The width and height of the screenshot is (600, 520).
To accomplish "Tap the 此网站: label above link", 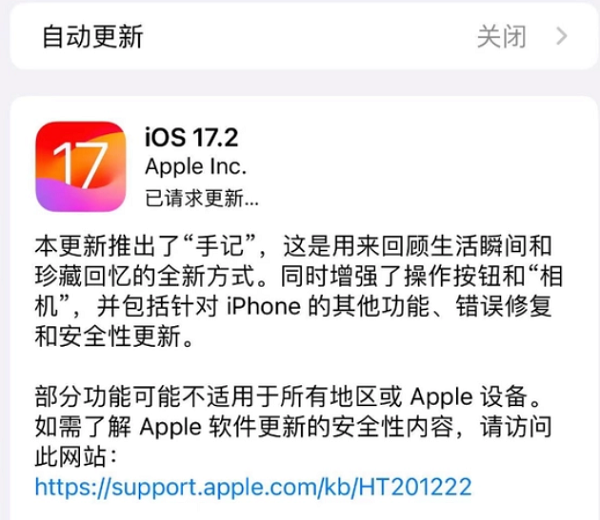I will click(x=75, y=456).
